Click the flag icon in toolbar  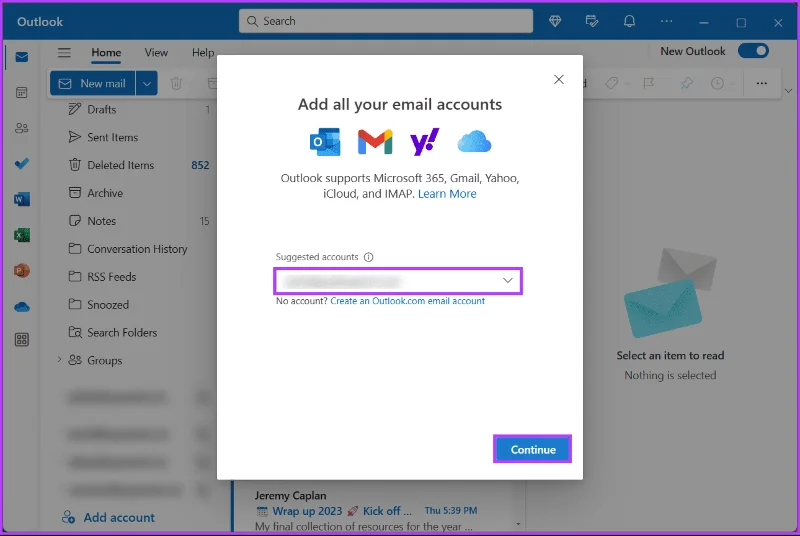(x=648, y=83)
